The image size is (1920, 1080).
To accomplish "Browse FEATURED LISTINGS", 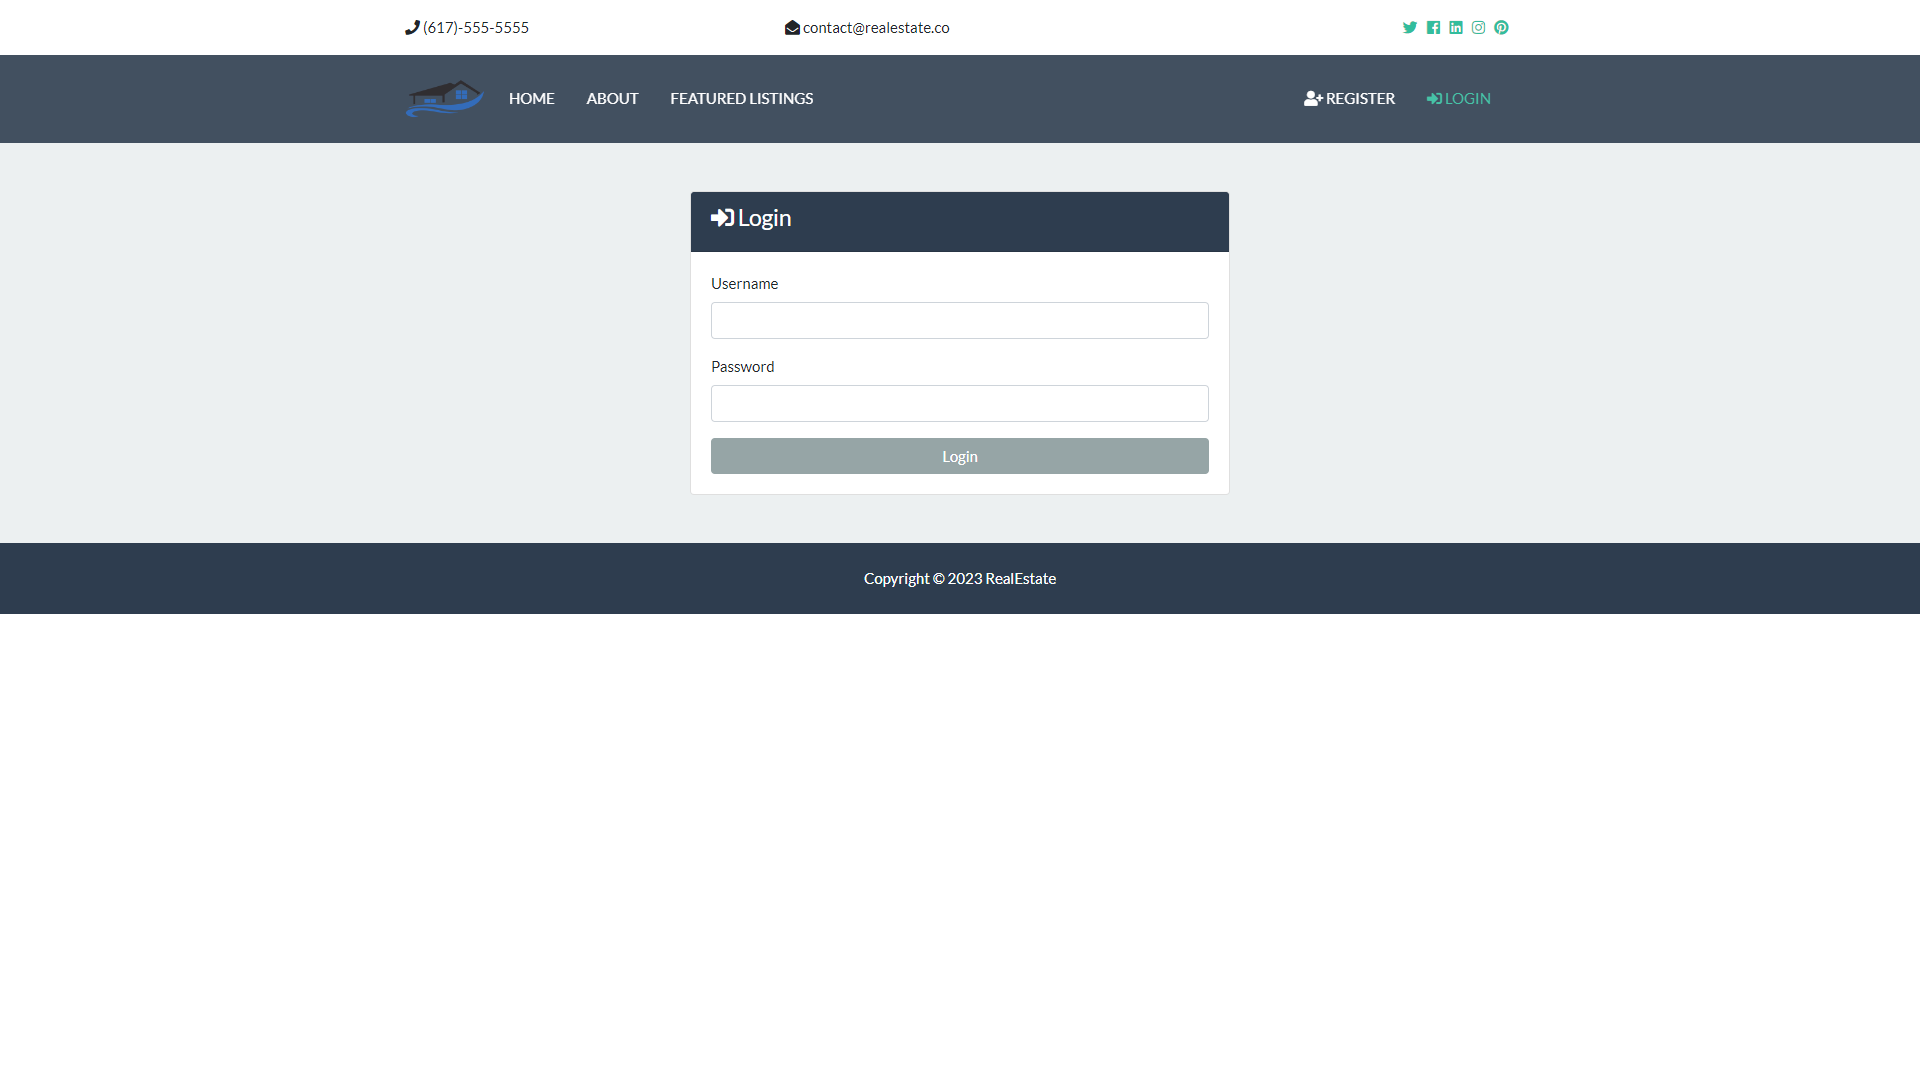I will click(741, 98).
